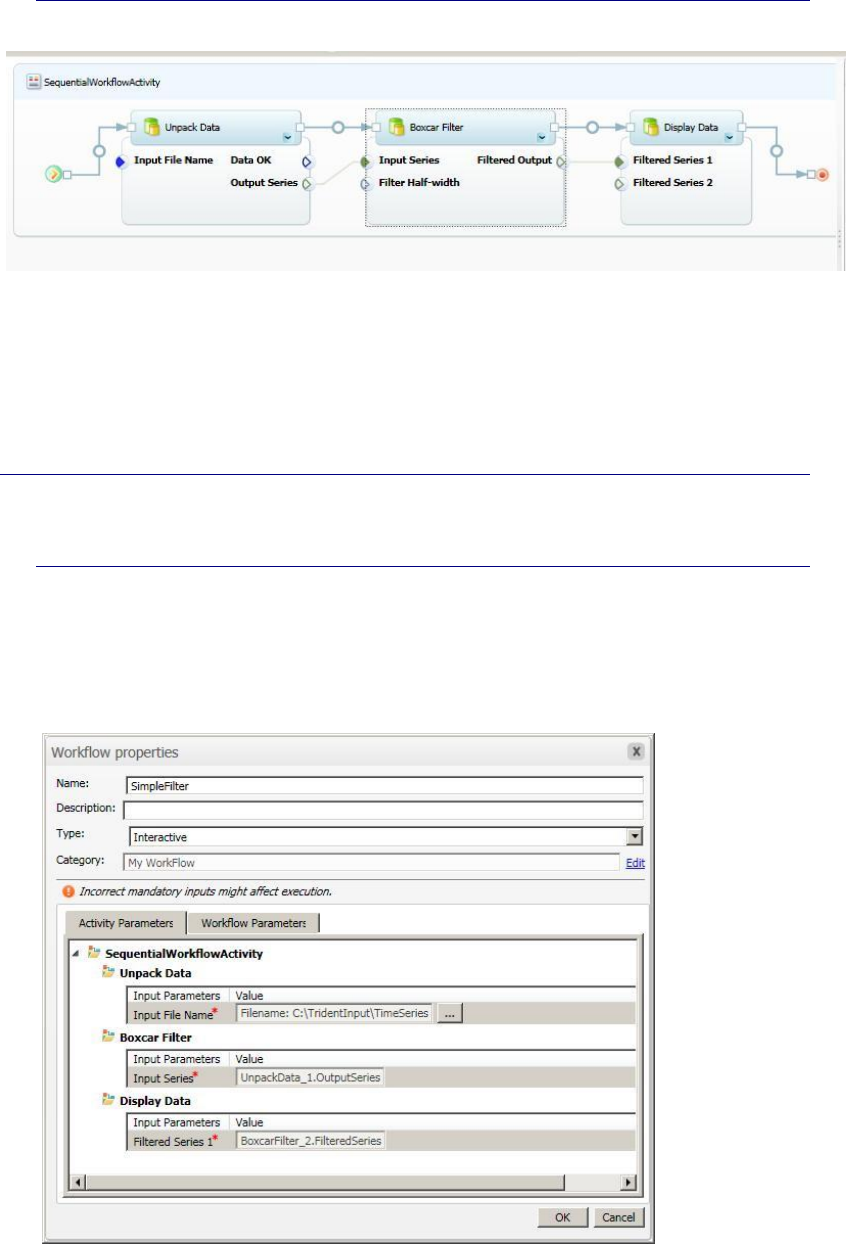Select the Data OK output port
This screenshot has height=1244, width=846.
pyautogui.click(x=307, y=160)
